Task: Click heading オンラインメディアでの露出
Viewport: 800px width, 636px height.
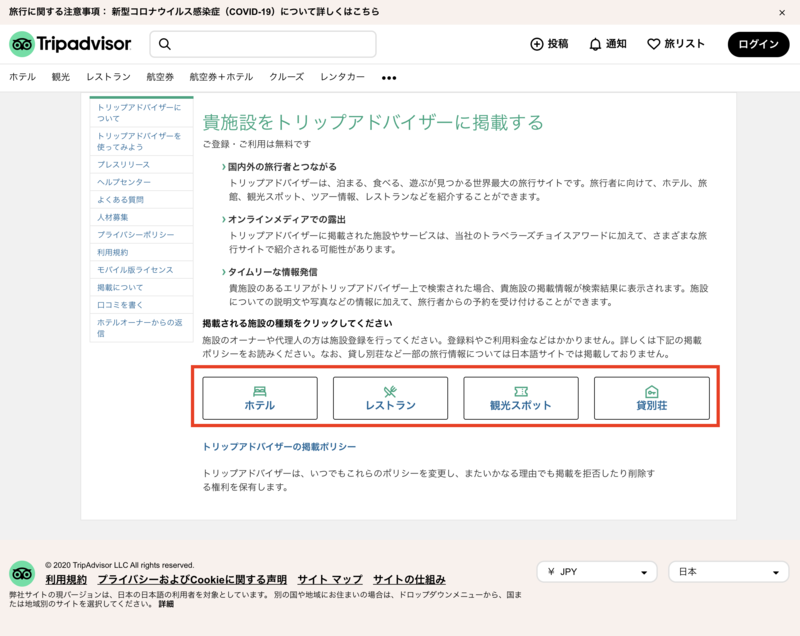Action: click(287, 219)
